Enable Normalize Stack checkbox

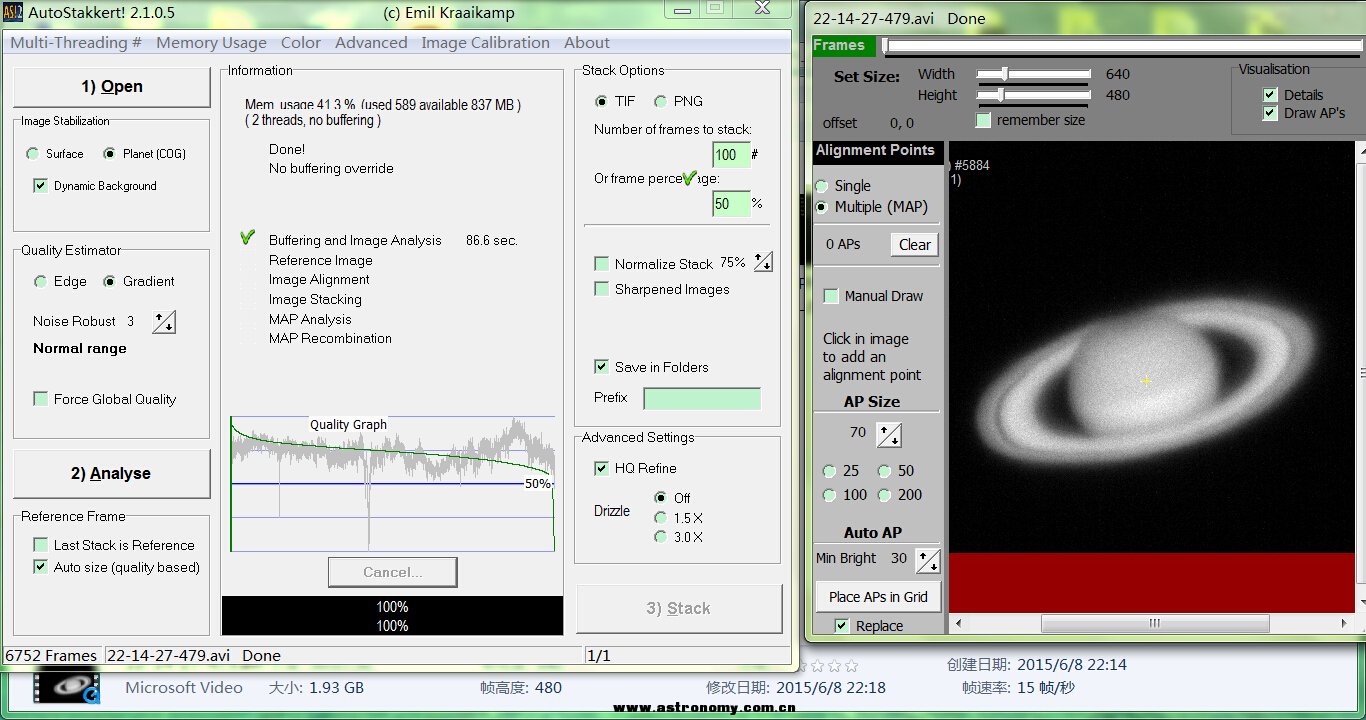tap(601, 264)
